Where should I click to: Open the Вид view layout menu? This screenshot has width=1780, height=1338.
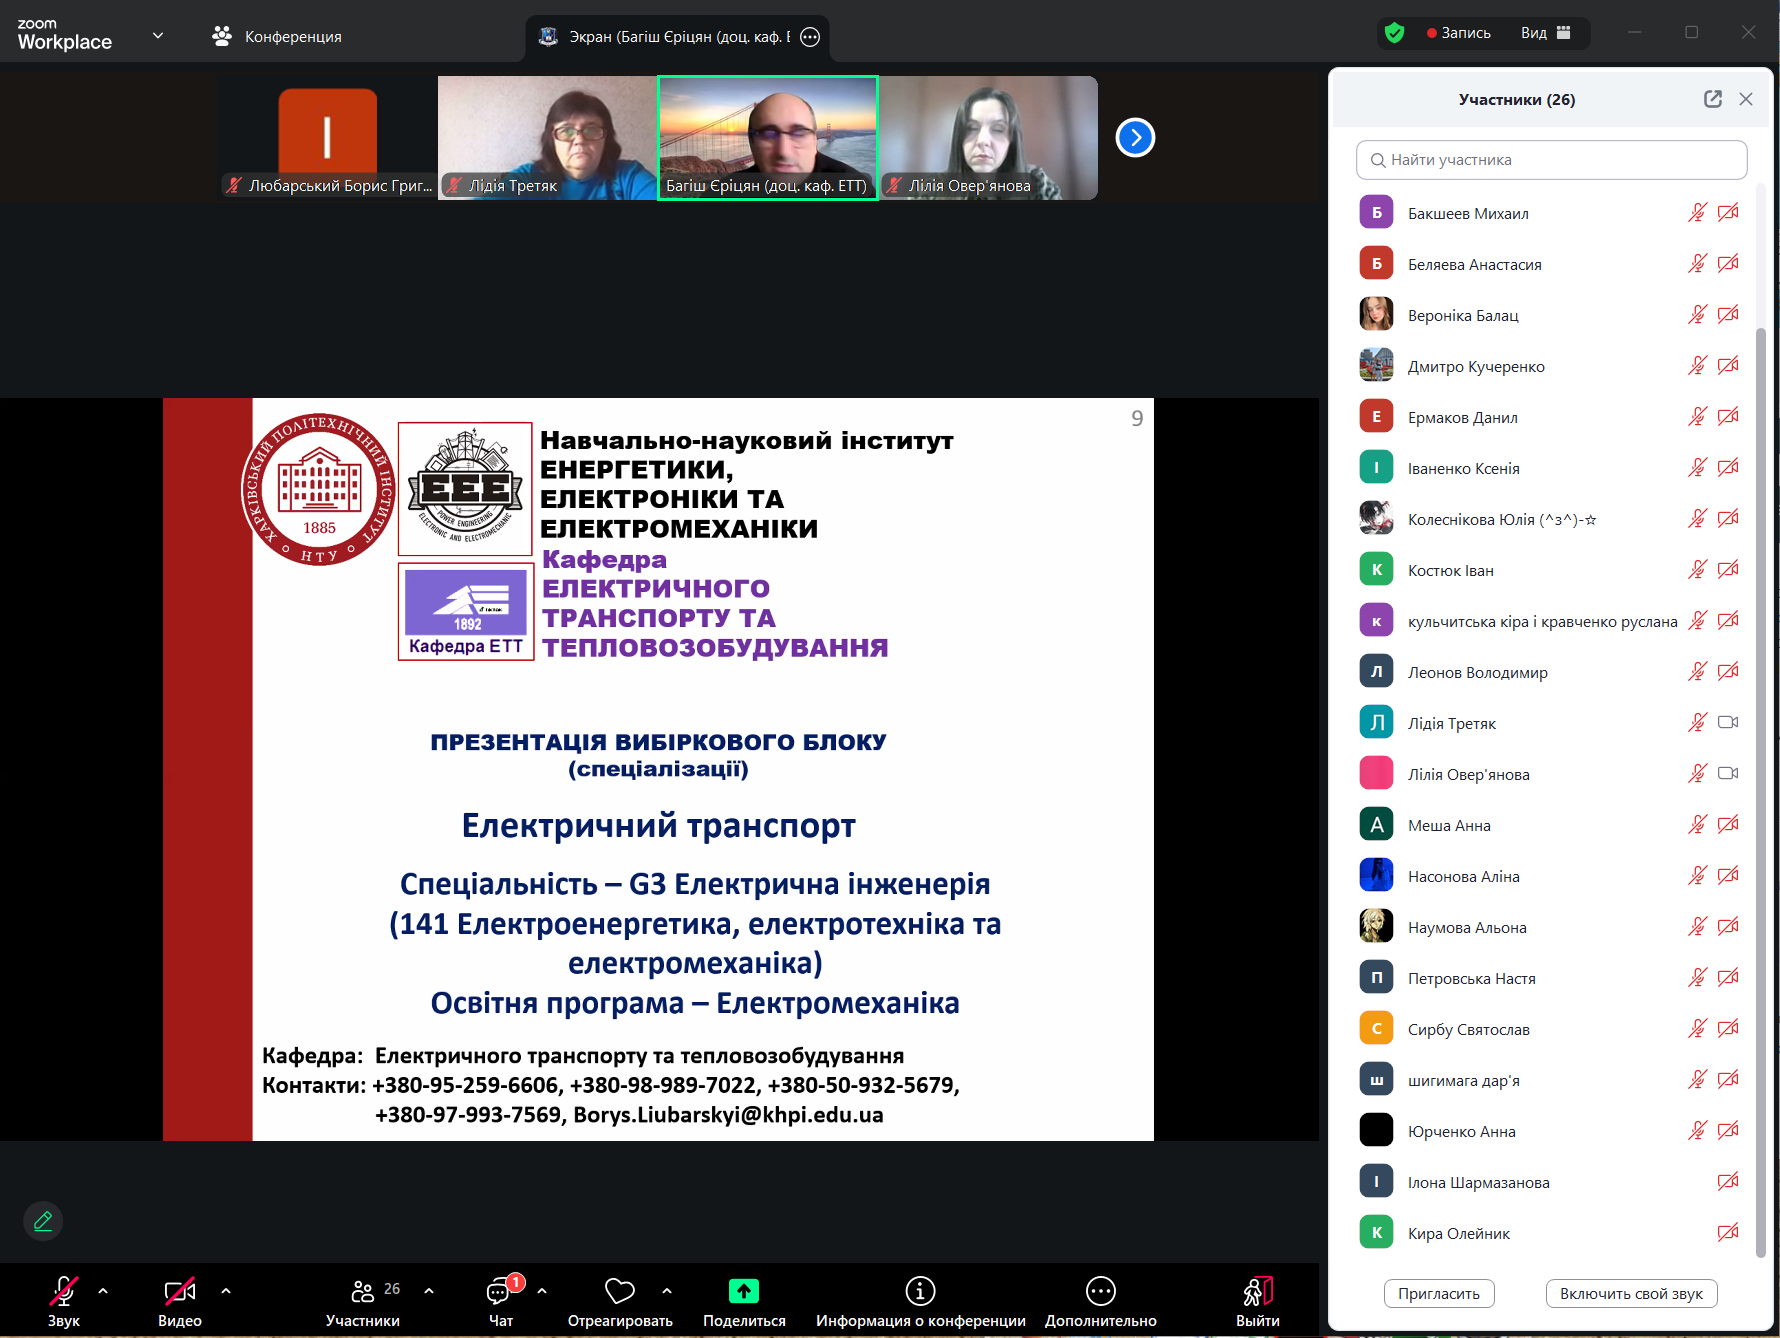1546,33
